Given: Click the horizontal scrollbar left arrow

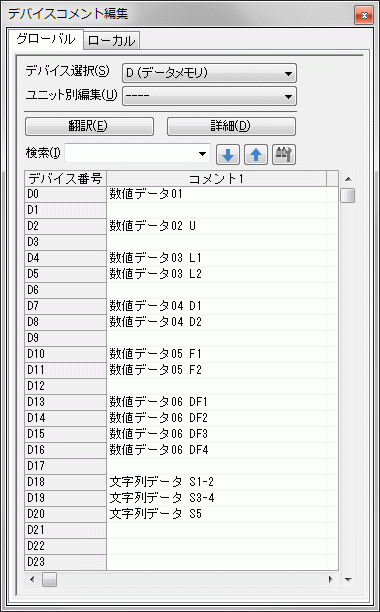Looking at the screenshot, I should click(32, 579).
